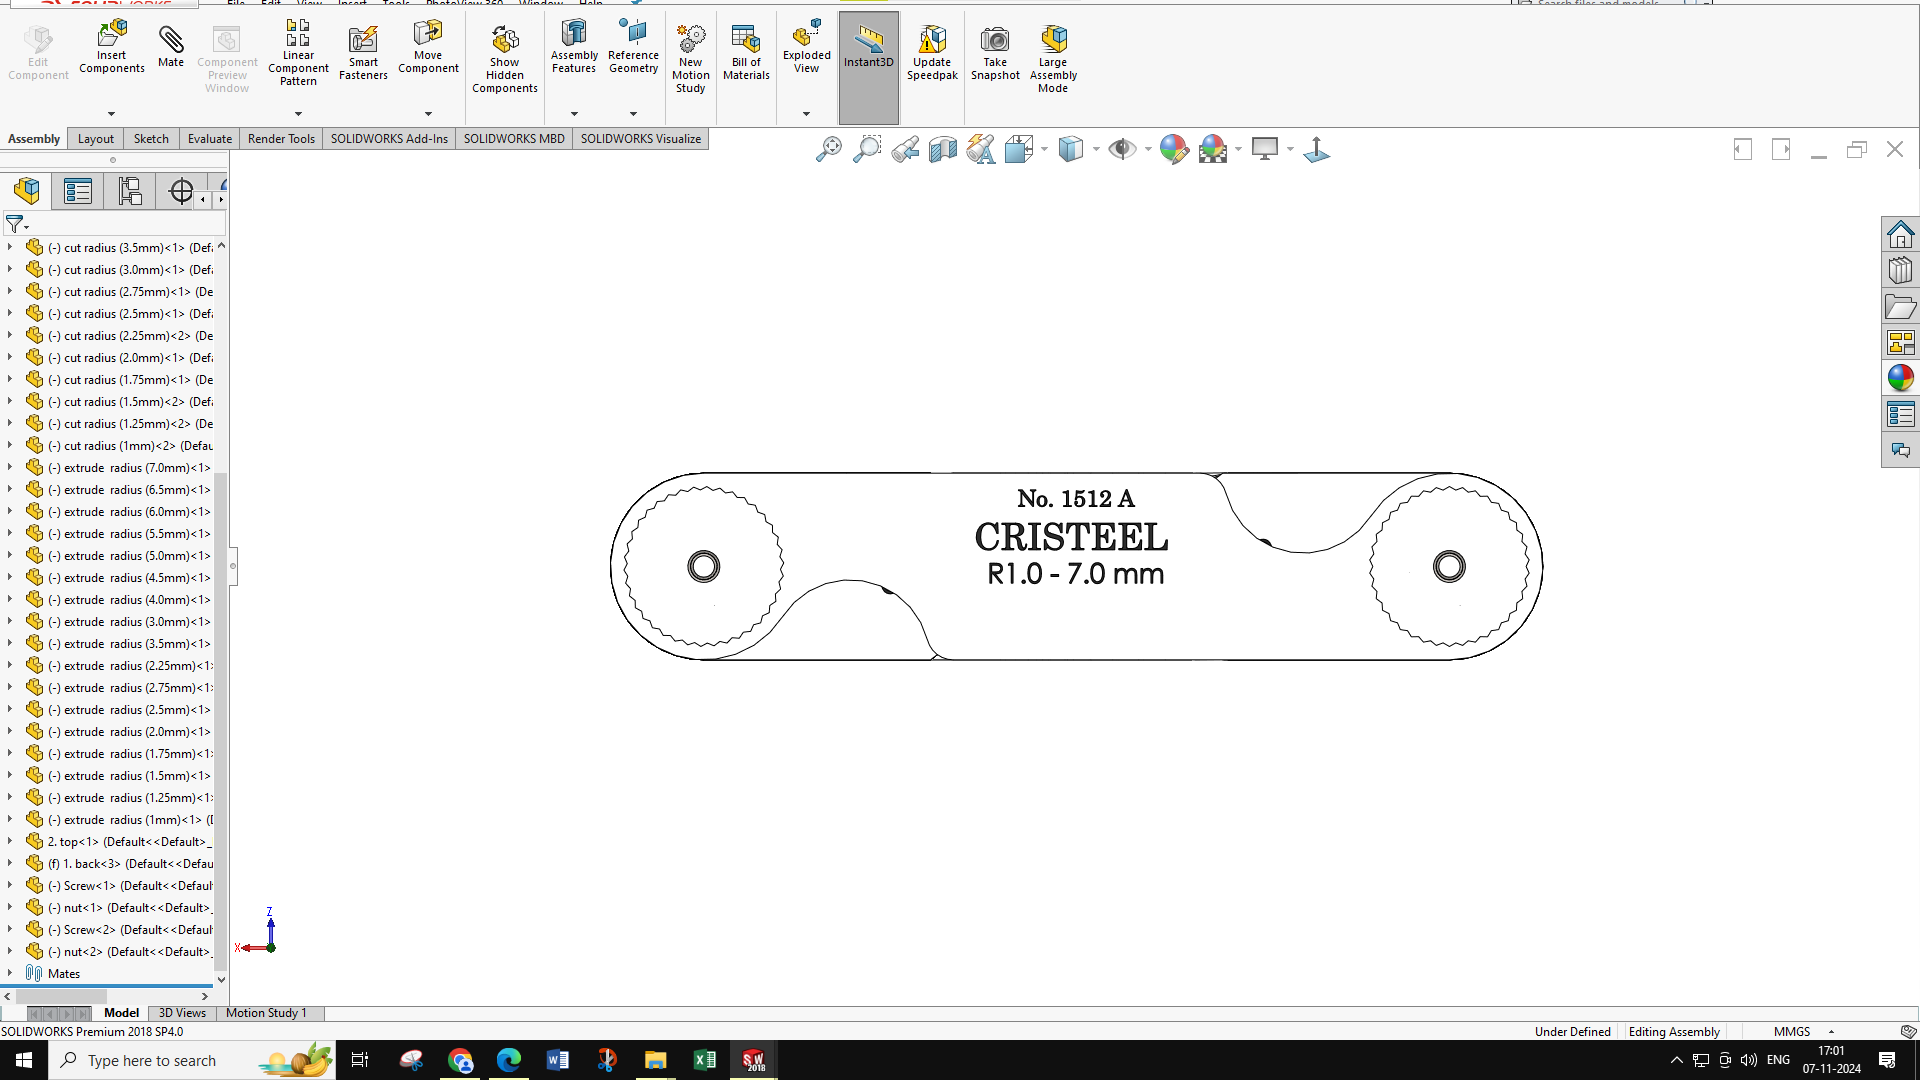Open the FeatureManager Design Tree tab
The image size is (1920, 1080).
point(27,191)
